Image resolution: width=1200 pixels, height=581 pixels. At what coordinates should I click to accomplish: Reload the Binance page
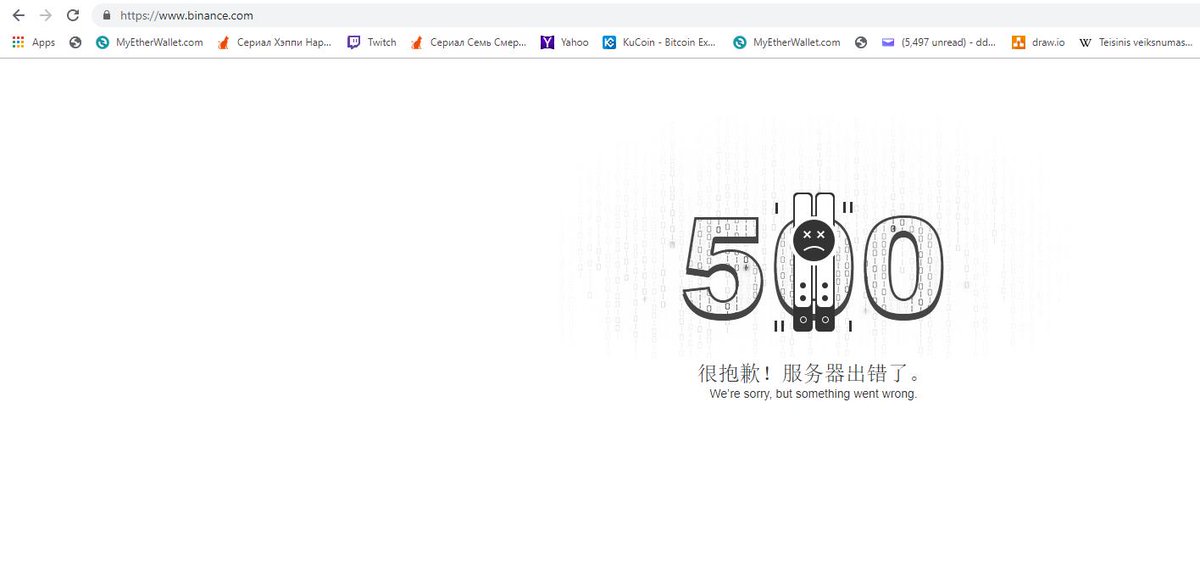pyautogui.click(x=72, y=16)
